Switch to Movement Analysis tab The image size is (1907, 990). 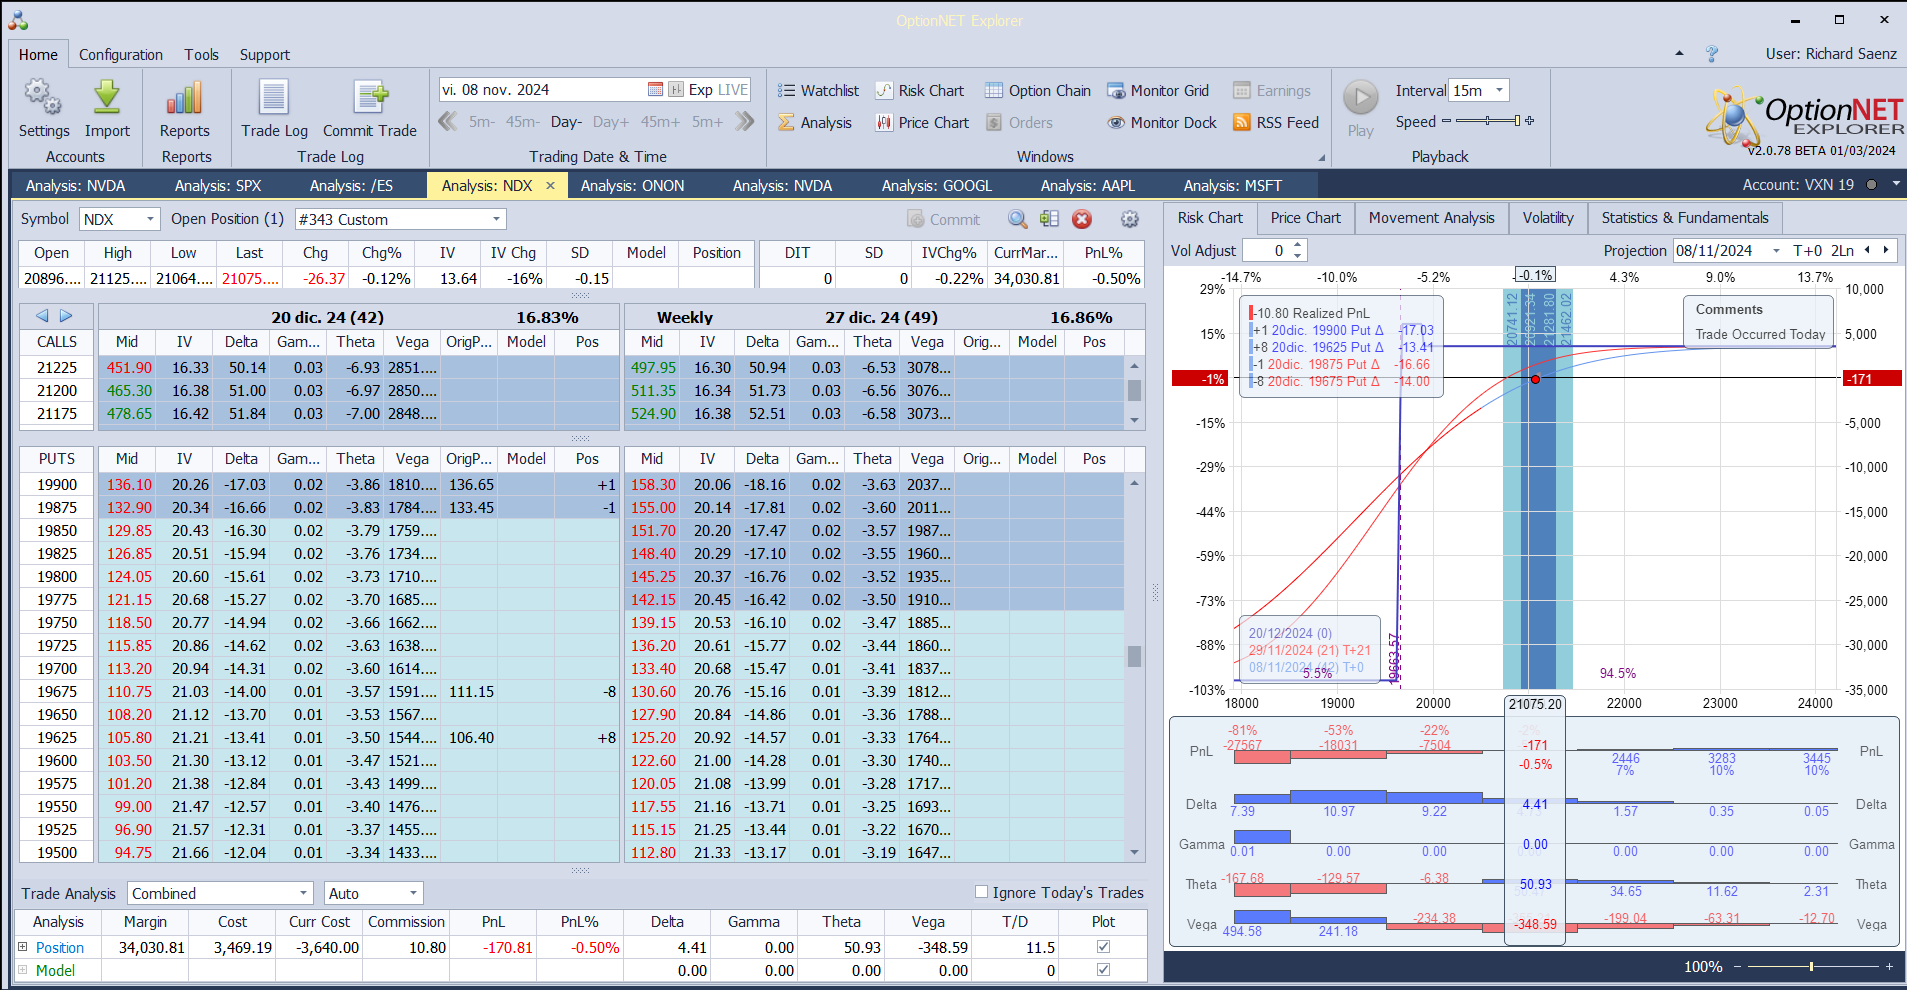(x=1431, y=218)
